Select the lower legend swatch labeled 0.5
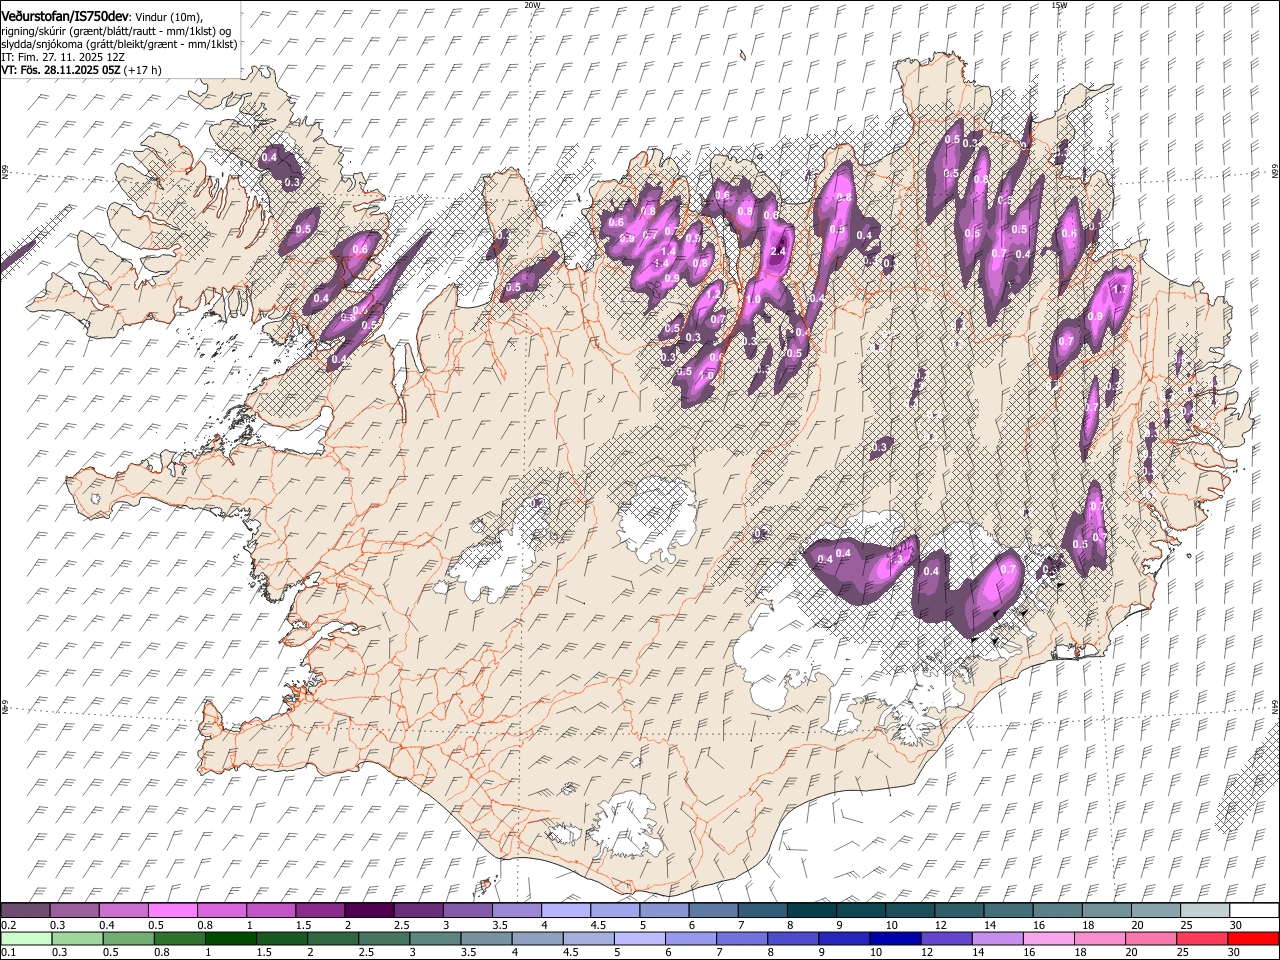 [x=128, y=938]
